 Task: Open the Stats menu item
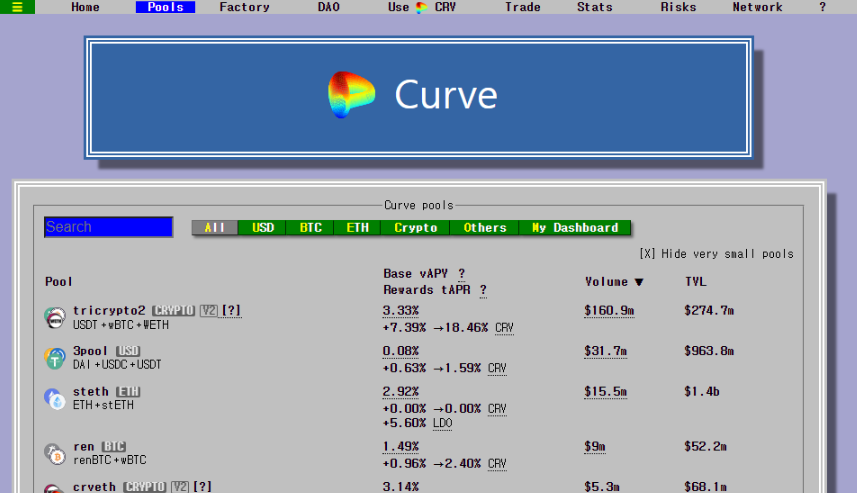(x=595, y=7)
